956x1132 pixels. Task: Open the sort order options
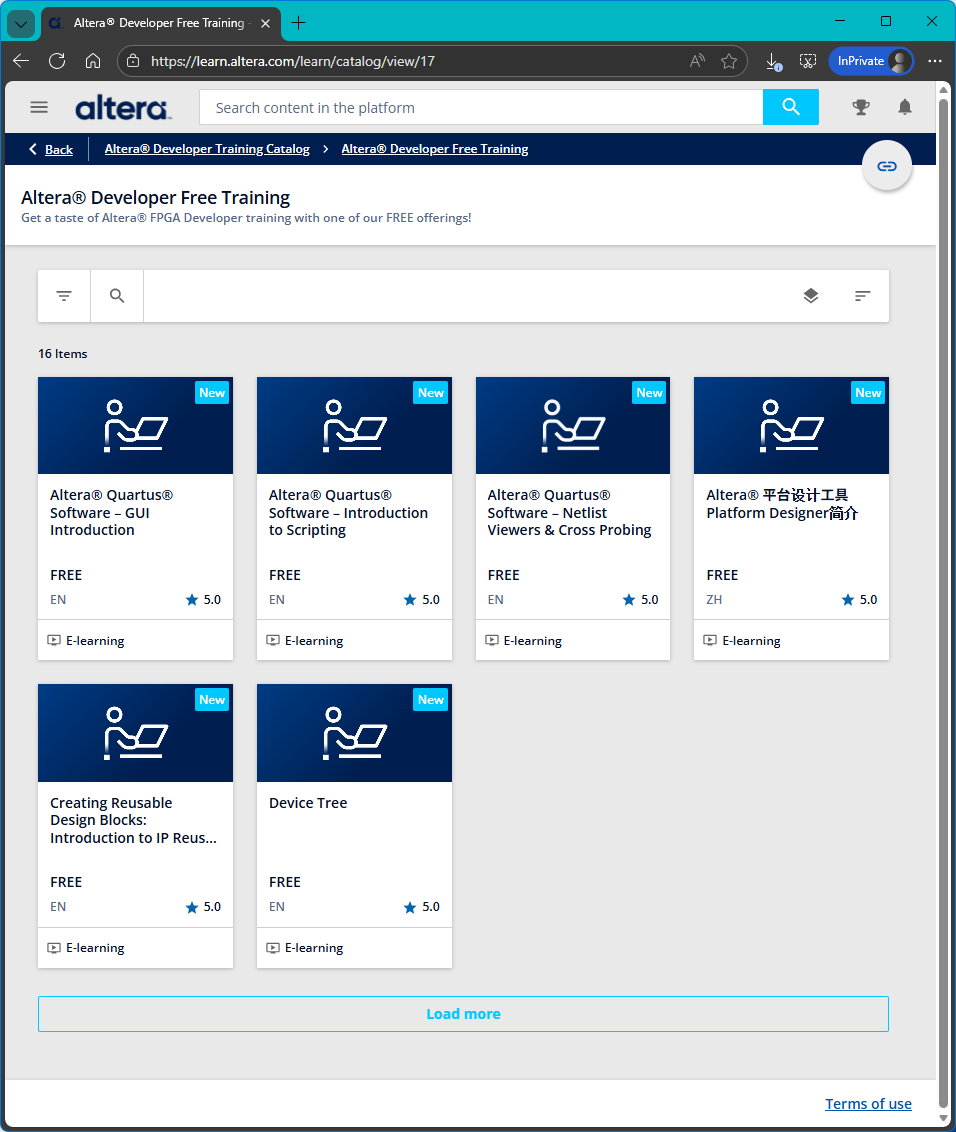(x=862, y=296)
